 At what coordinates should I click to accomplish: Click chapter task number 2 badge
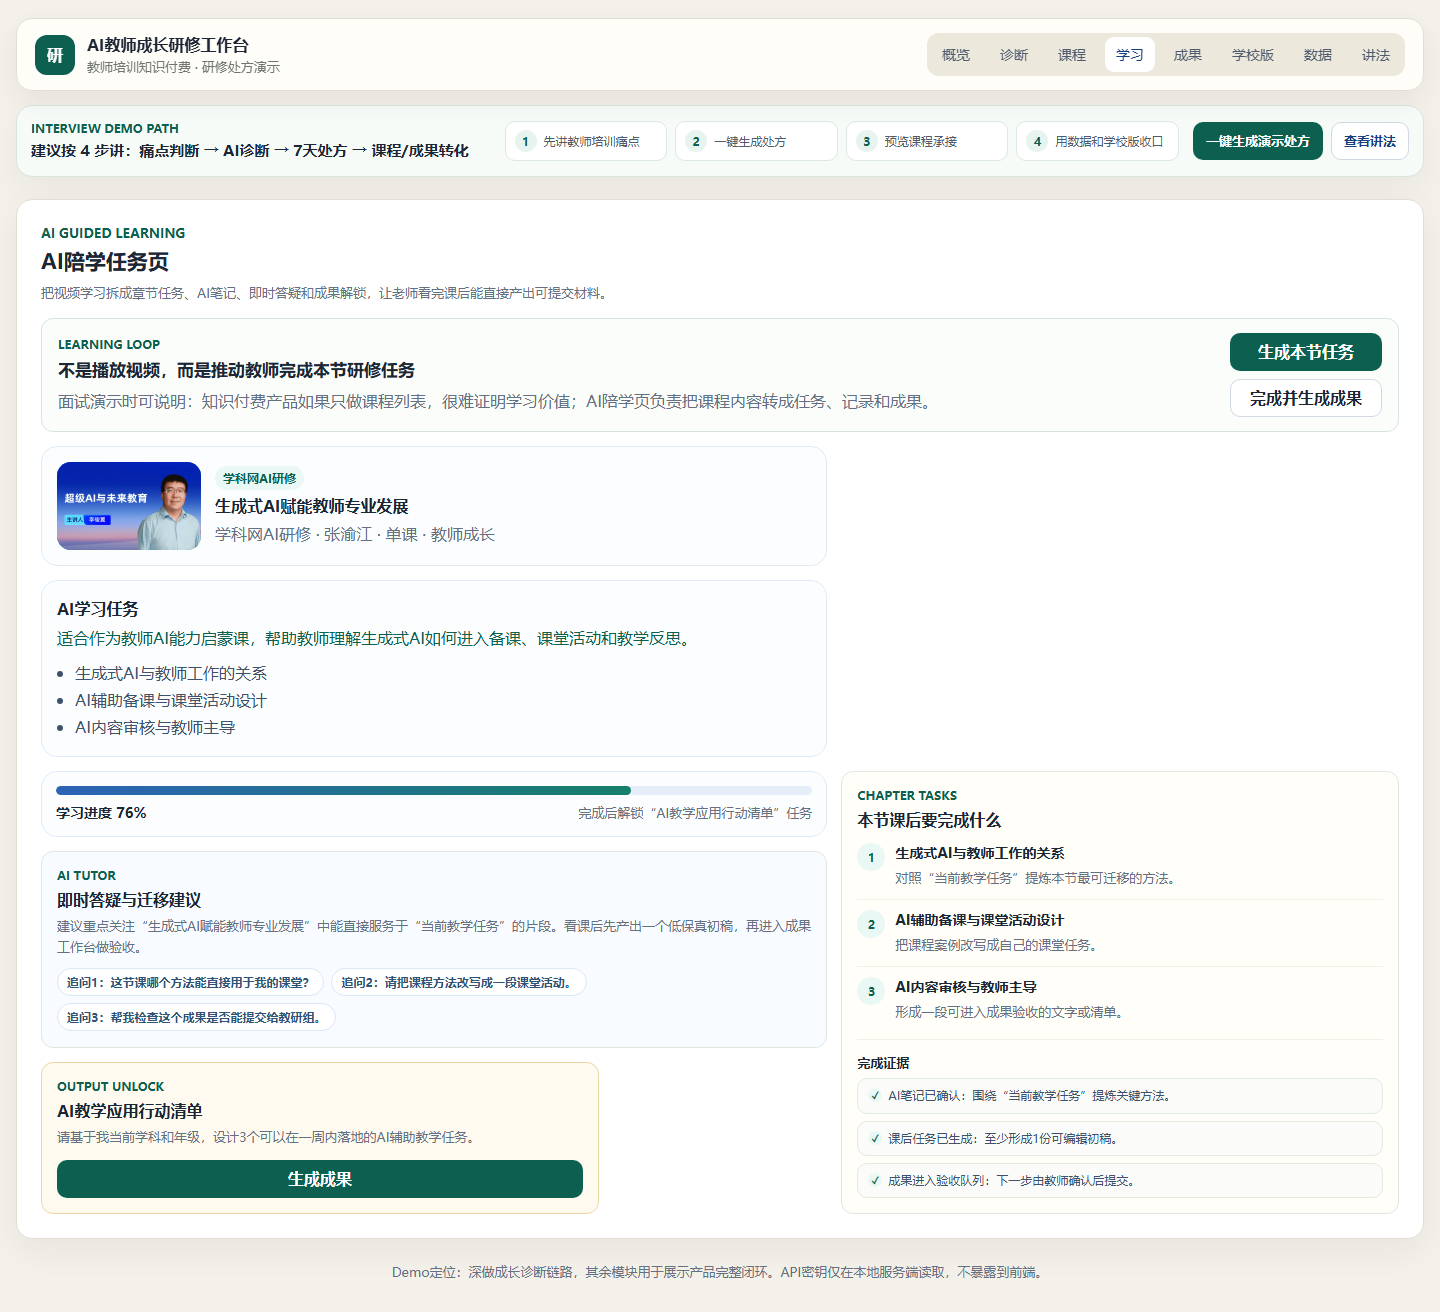(x=871, y=924)
